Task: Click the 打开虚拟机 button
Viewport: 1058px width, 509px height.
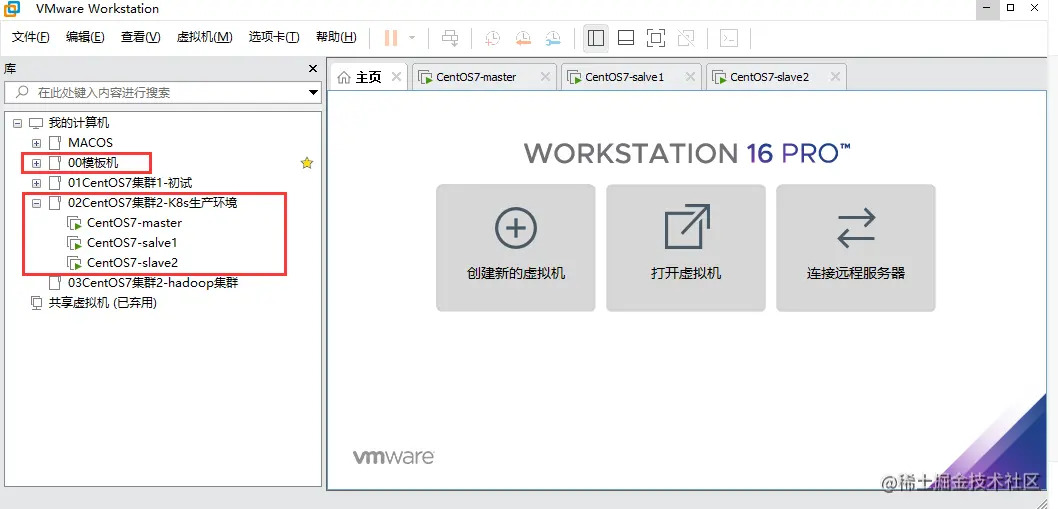Action: pos(686,248)
